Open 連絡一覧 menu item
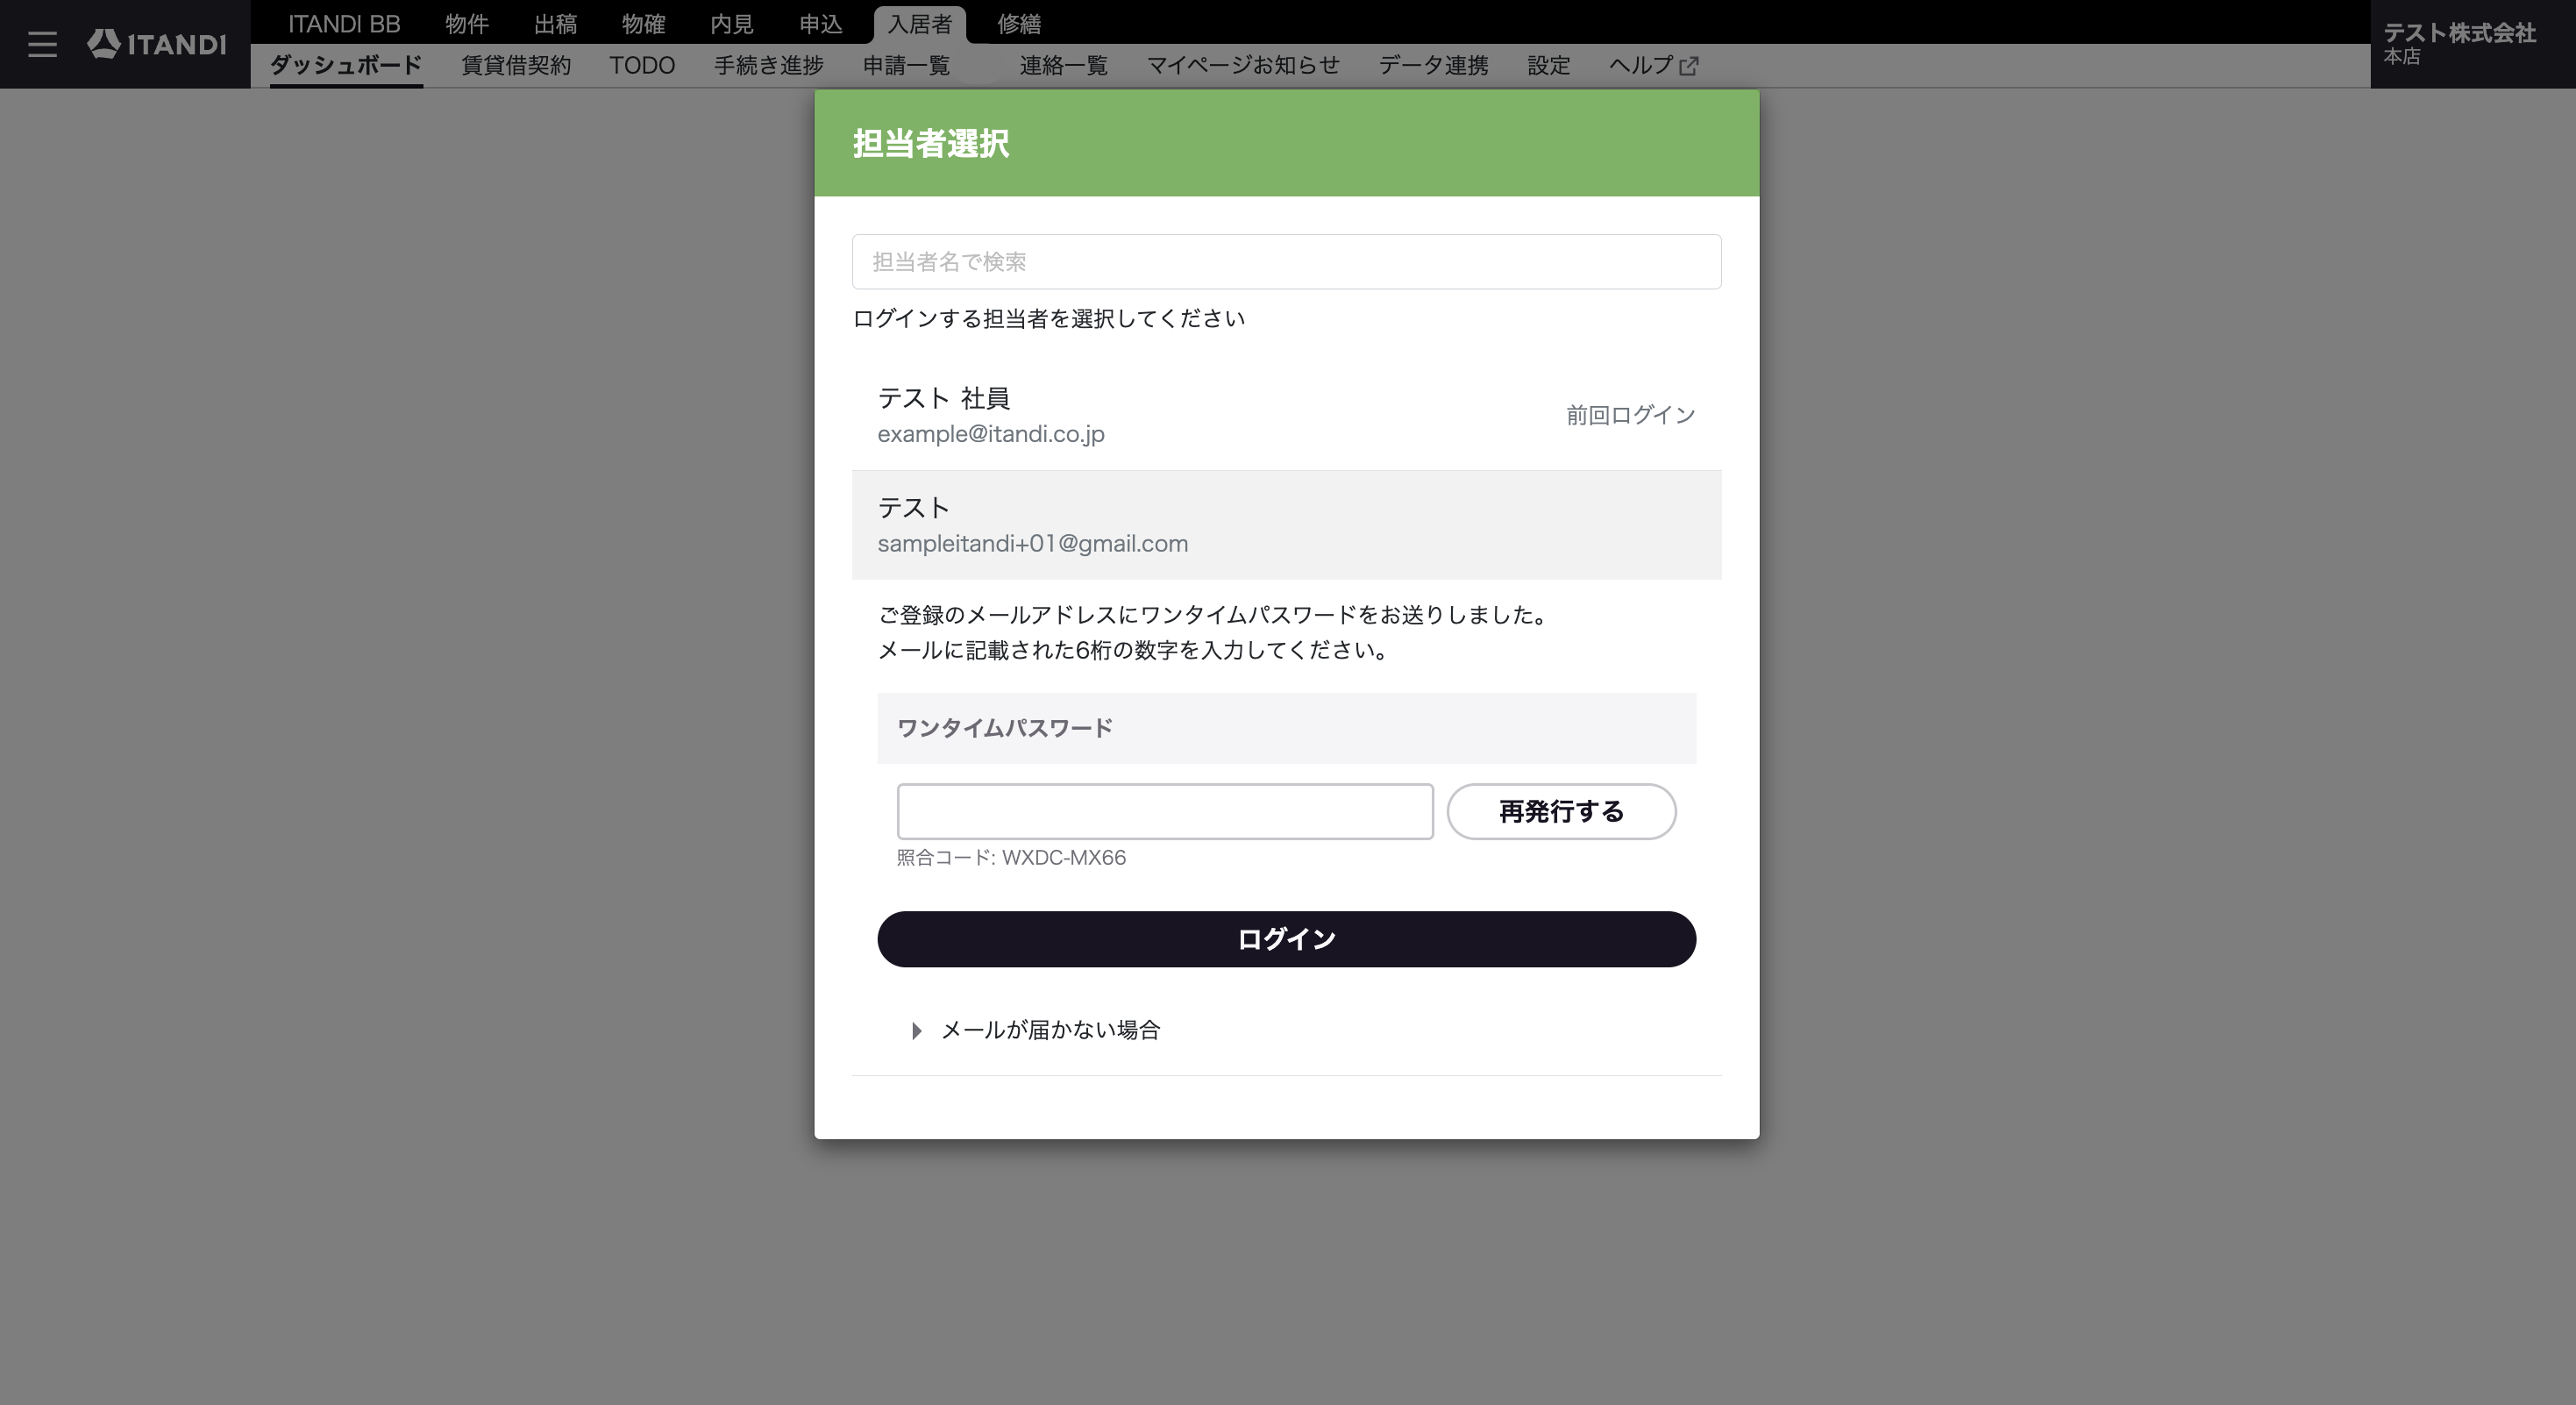Screen dimensions: 2576x1405 [x=1064, y=65]
